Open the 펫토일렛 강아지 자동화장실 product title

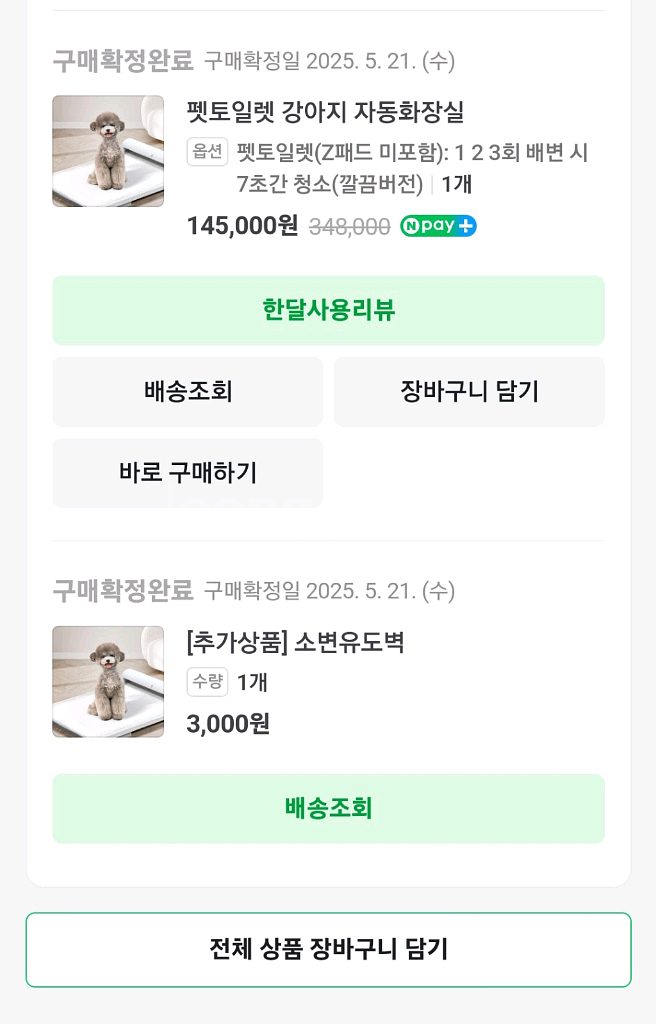tap(325, 112)
